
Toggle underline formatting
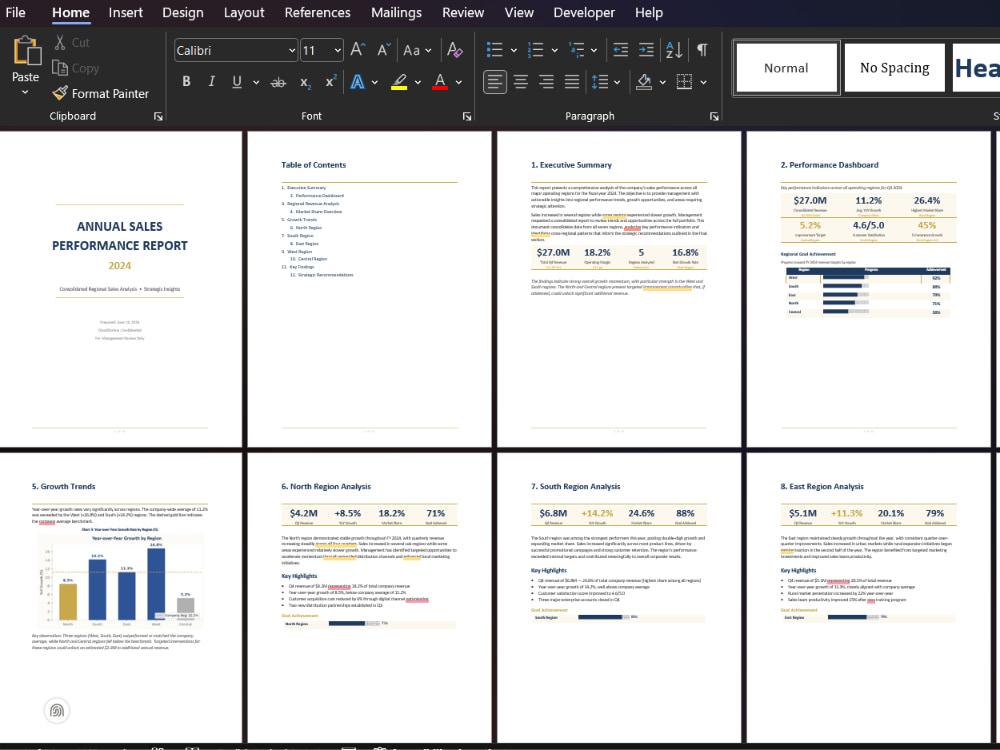(237, 82)
